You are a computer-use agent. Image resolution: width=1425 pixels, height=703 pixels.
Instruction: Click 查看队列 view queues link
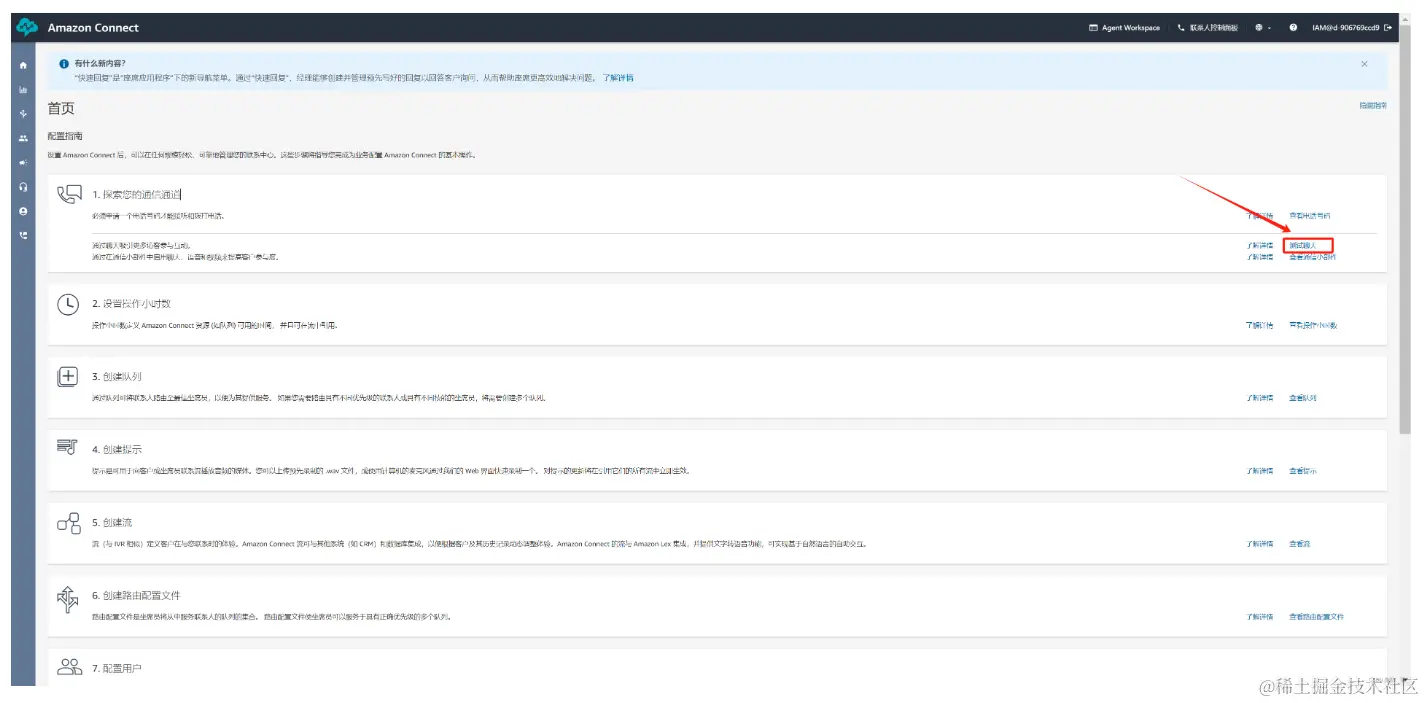1303,398
